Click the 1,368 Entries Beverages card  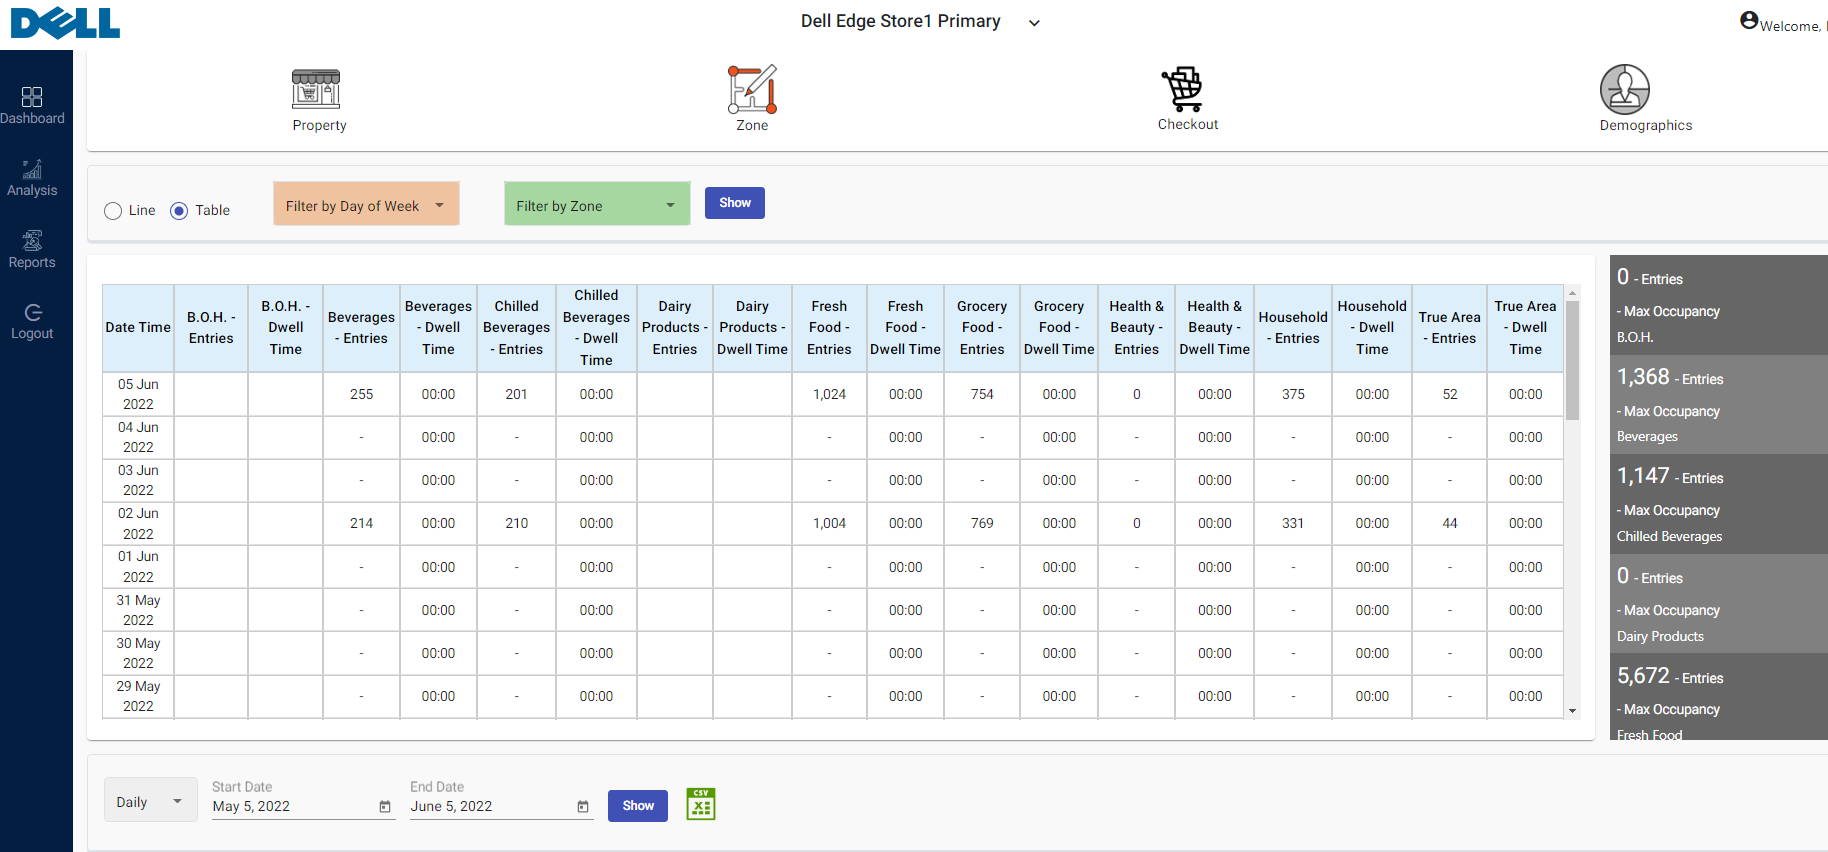[x=1718, y=405]
